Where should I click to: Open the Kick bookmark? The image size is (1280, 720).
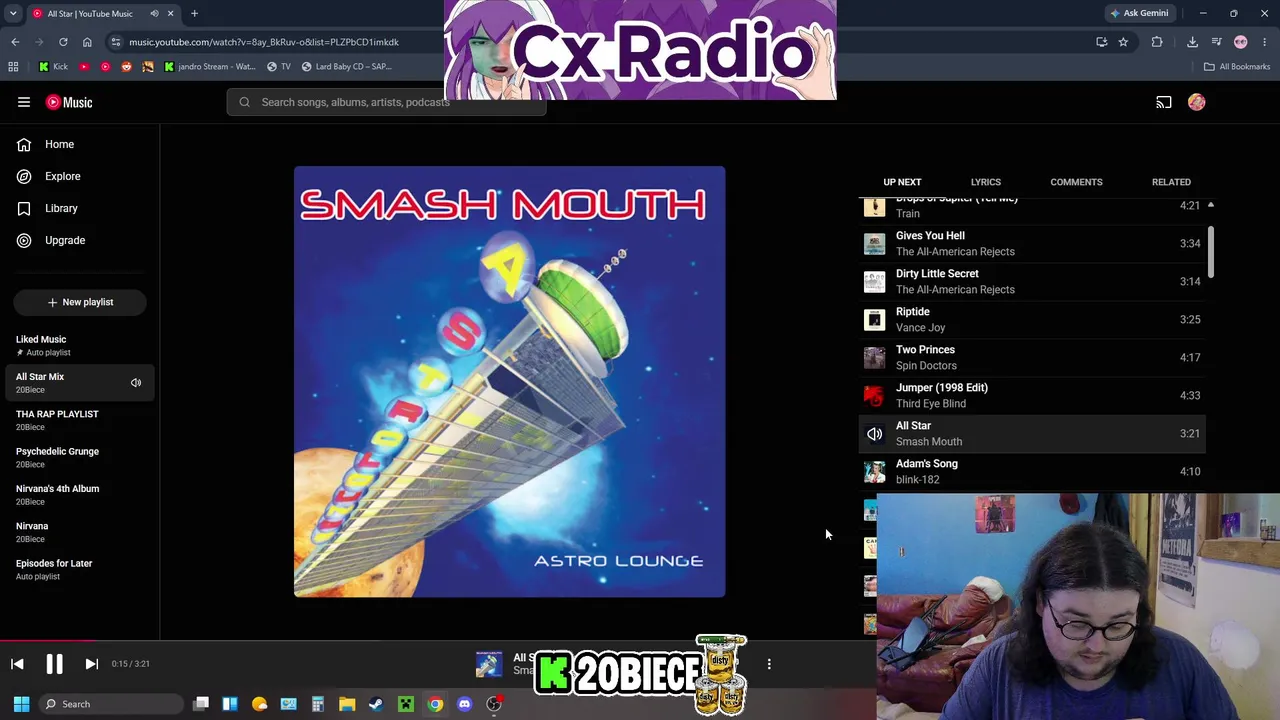pyautogui.click(x=54, y=67)
